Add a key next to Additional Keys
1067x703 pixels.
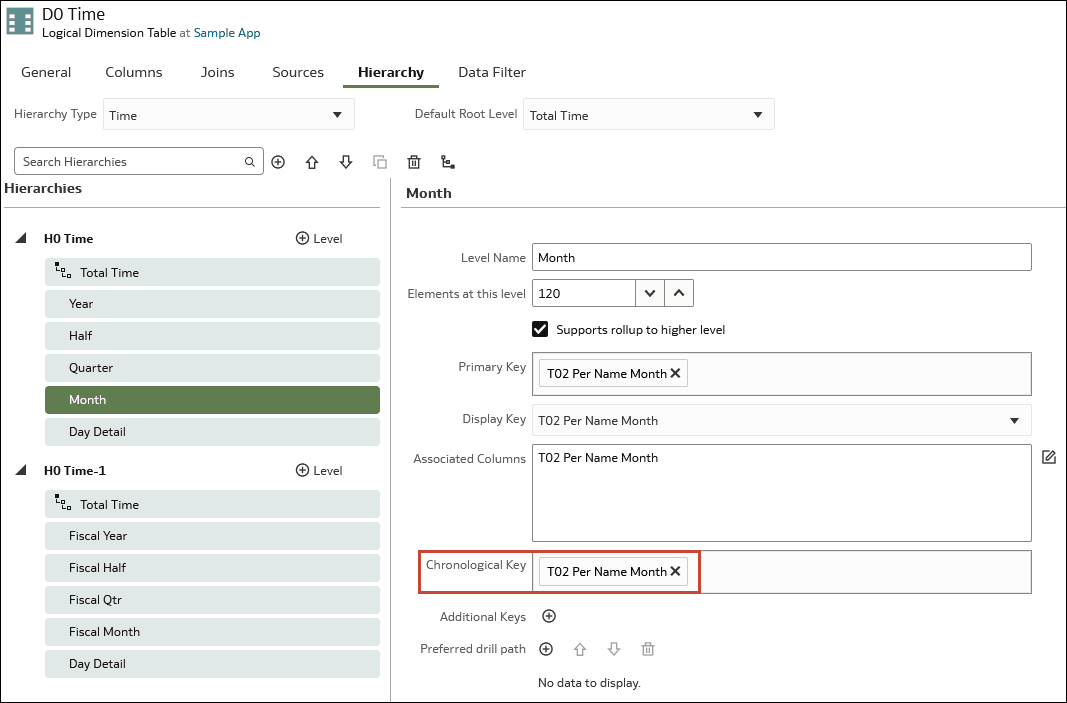pos(549,617)
